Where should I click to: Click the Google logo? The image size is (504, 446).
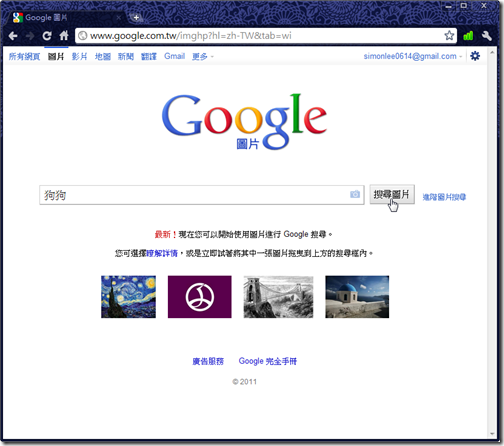tap(244, 121)
